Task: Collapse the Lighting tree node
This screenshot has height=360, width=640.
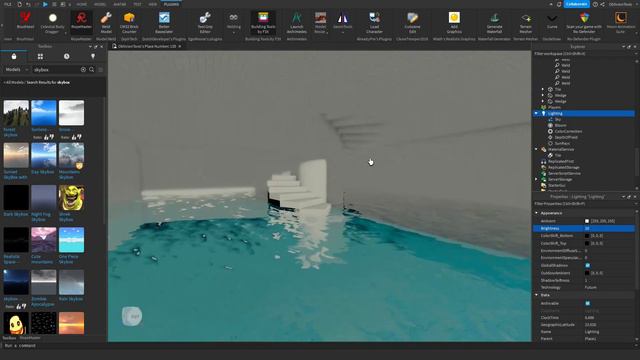Action: coord(536,113)
